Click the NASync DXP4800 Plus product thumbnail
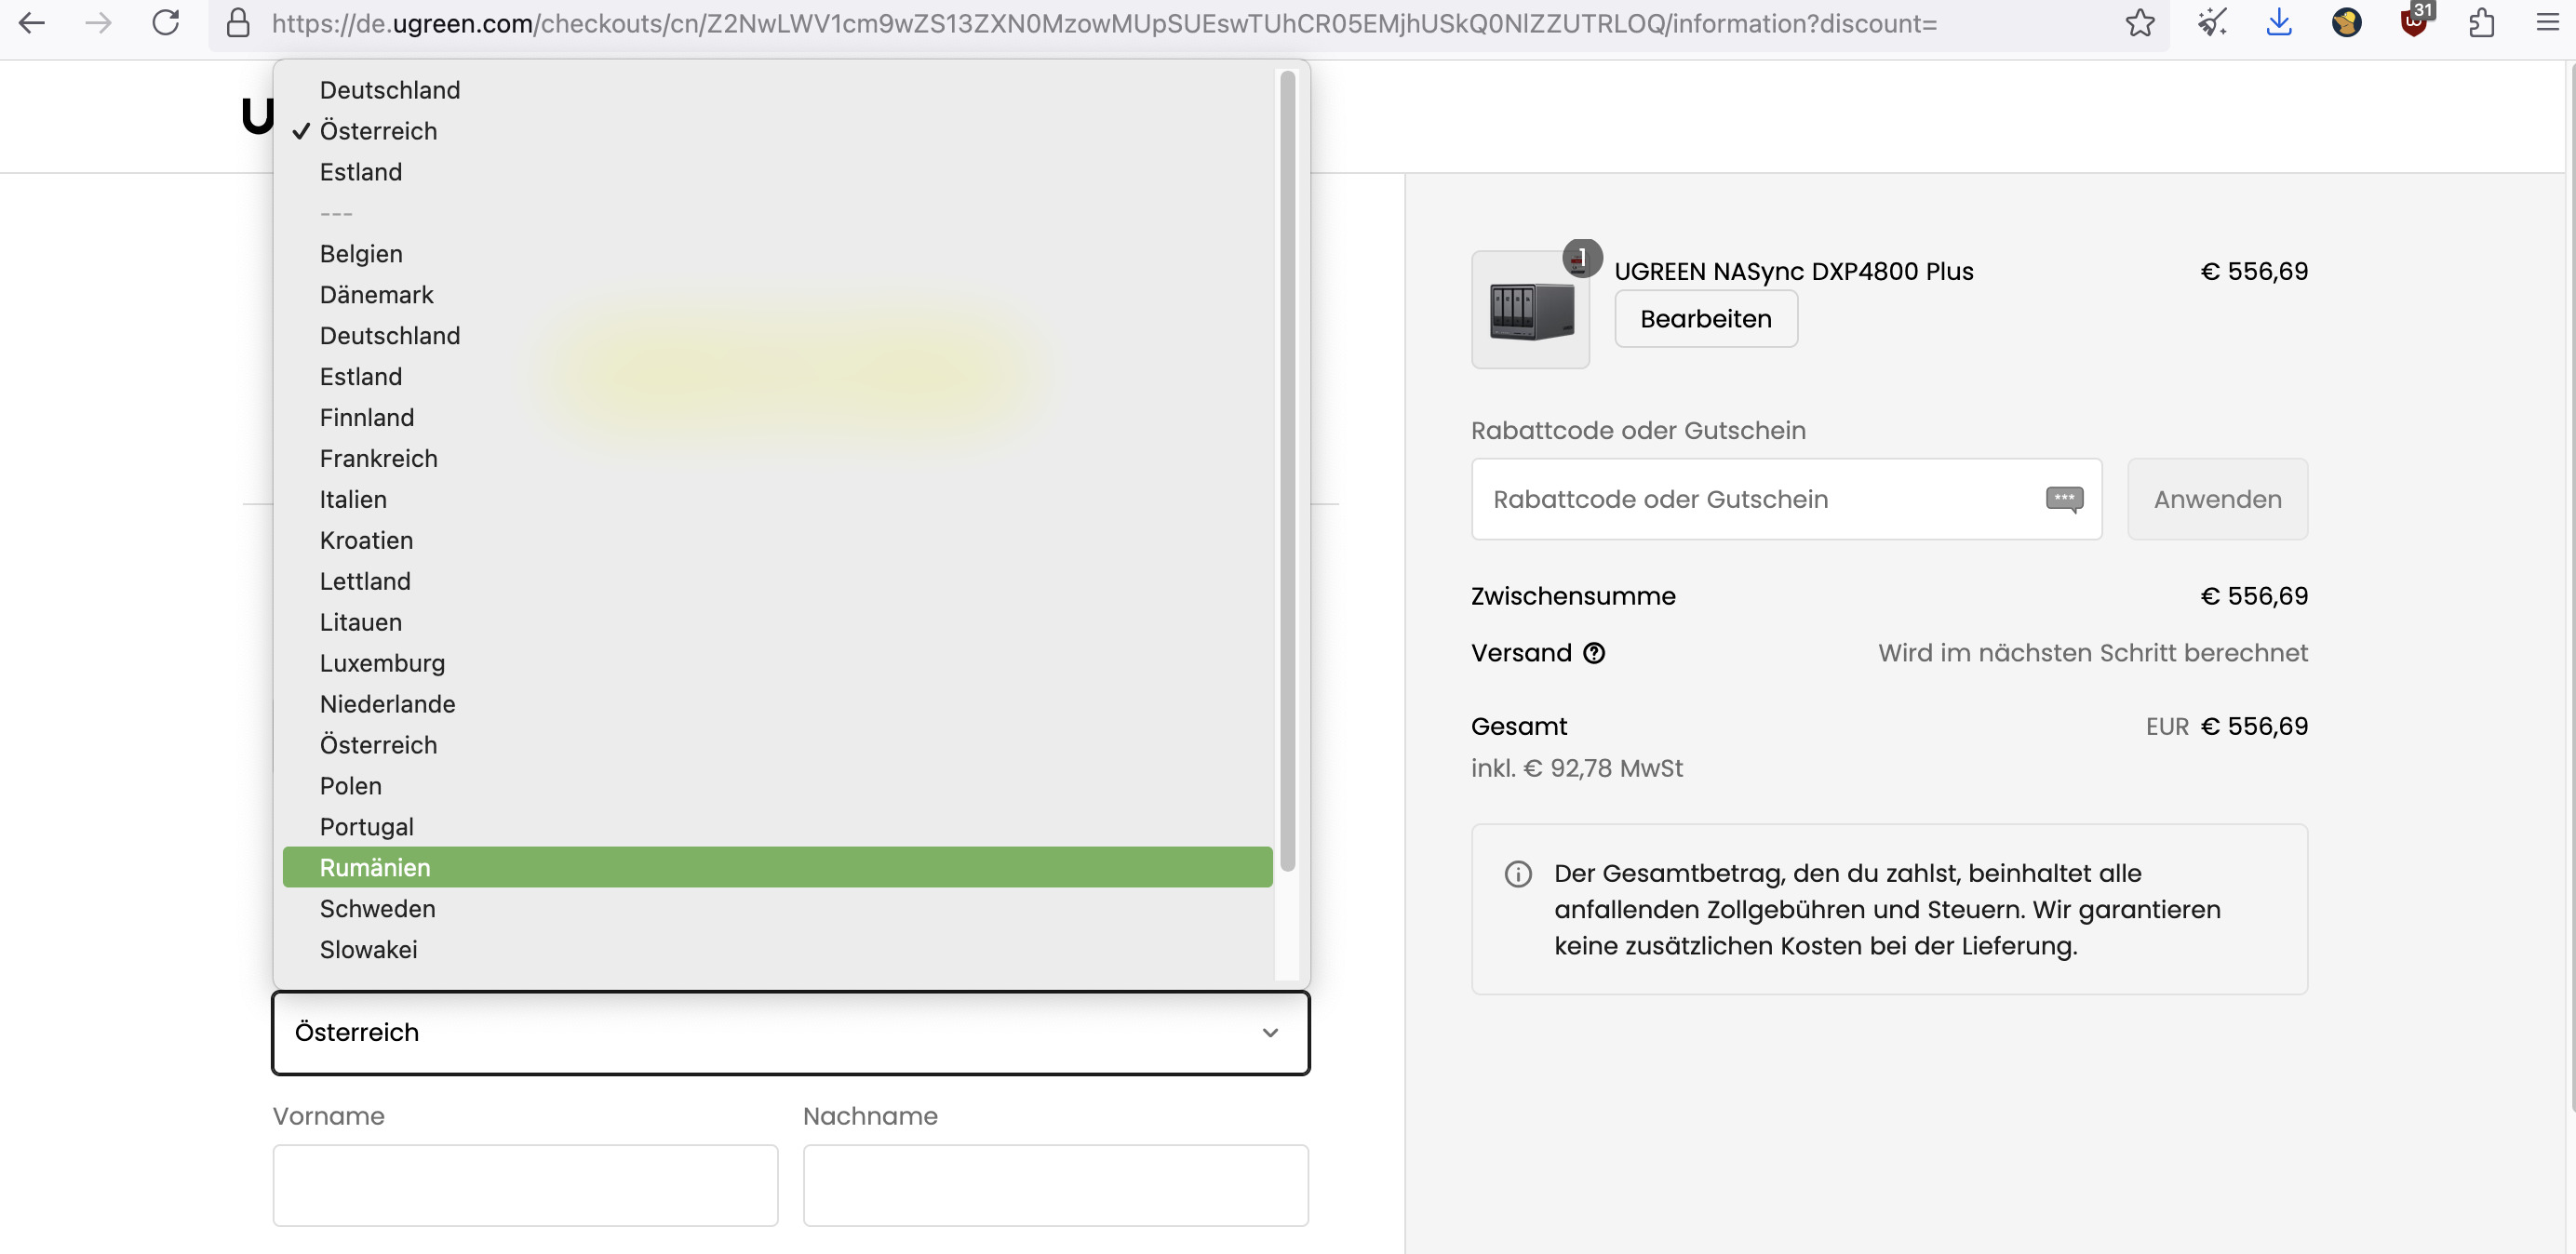2576x1254 pixels. click(1530, 310)
